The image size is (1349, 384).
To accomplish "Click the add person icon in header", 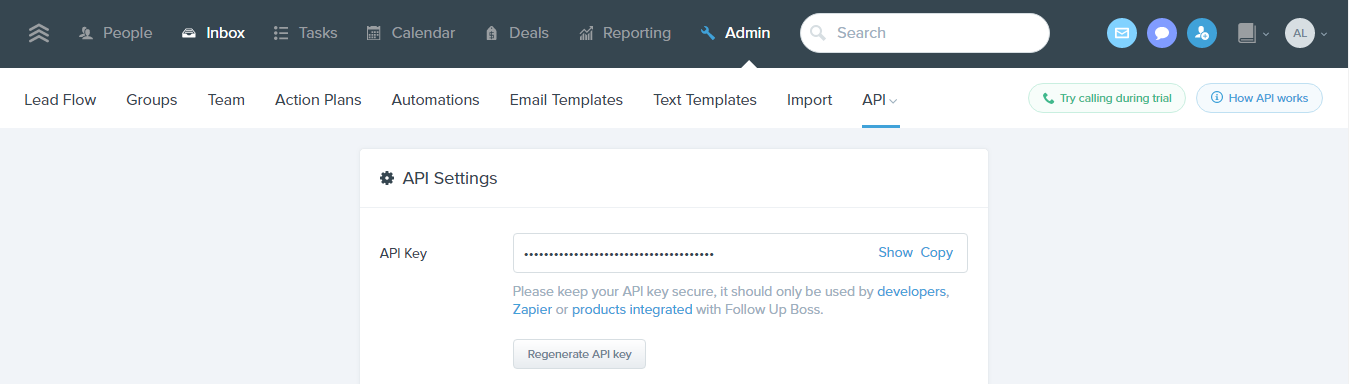I will [1202, 33].
